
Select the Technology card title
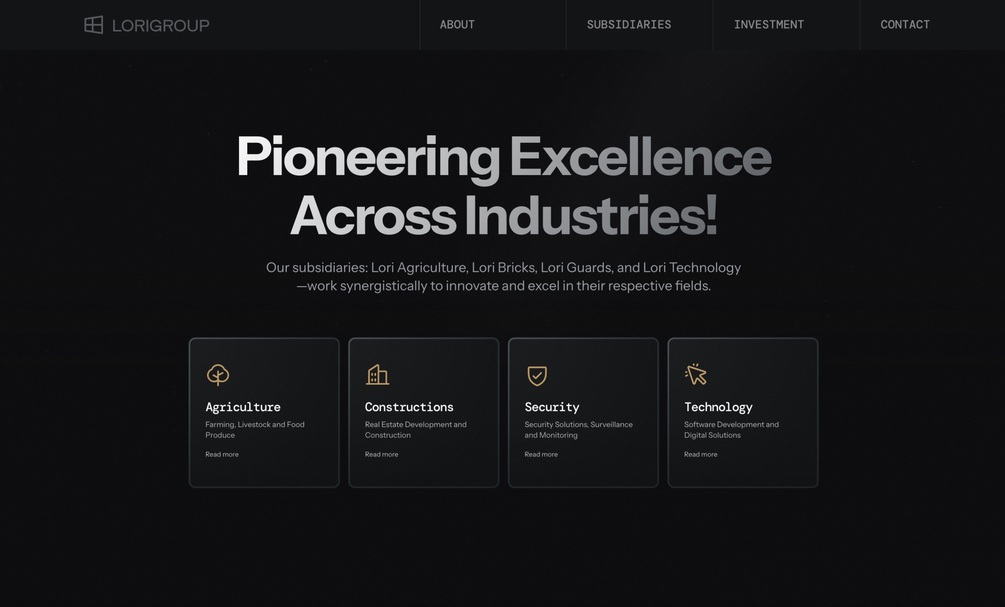718,407
